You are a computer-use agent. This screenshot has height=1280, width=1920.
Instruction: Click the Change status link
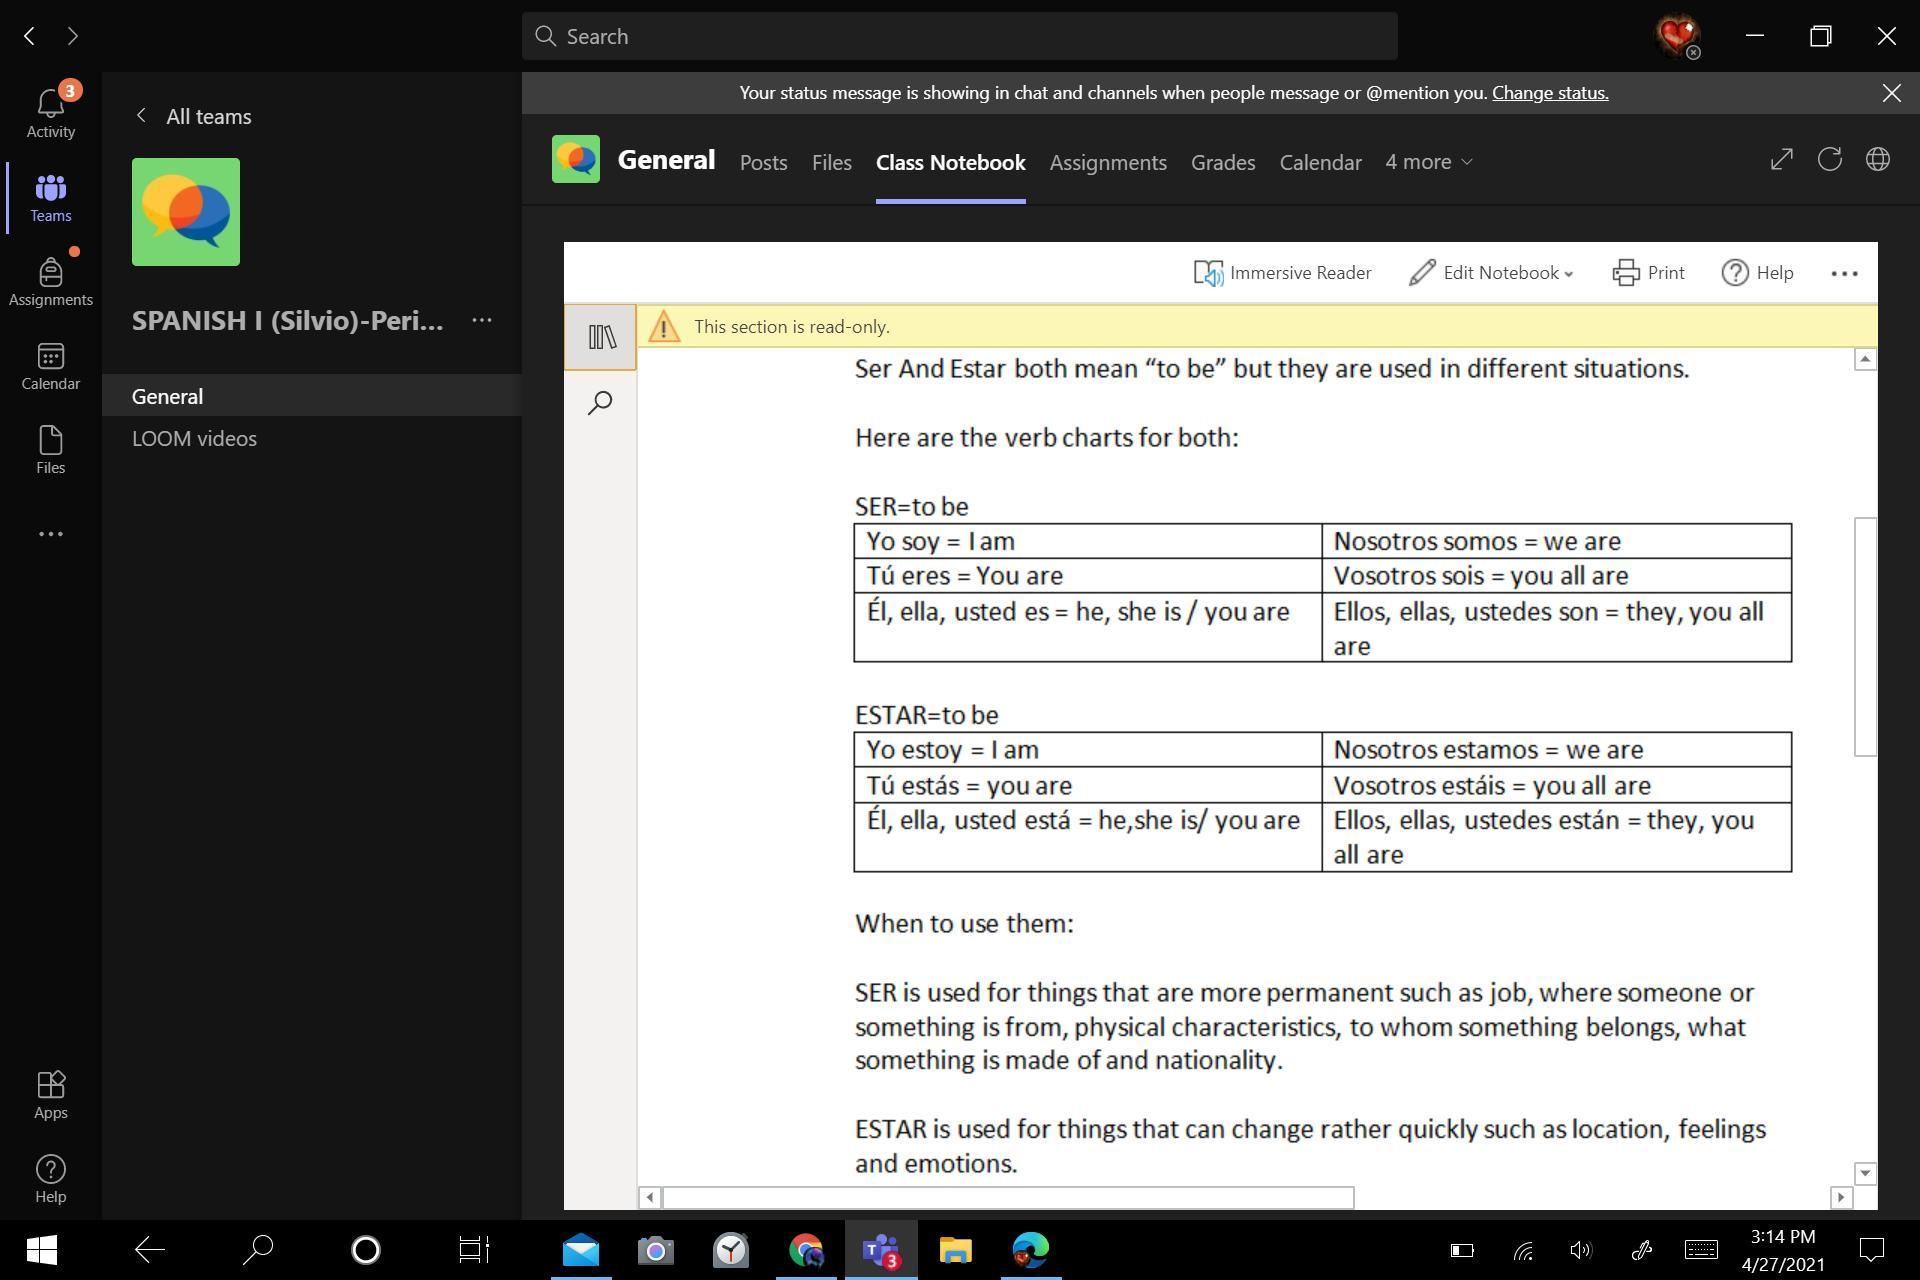1549,93
